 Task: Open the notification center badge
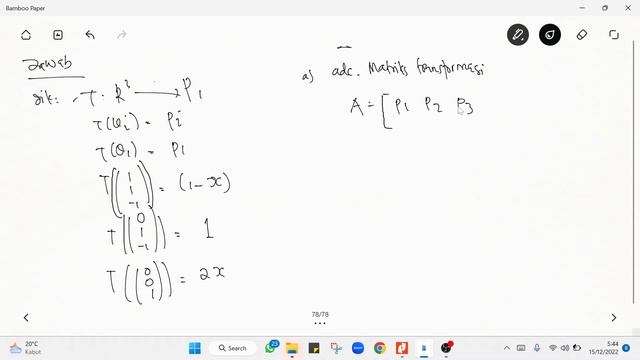coord(626,348)
